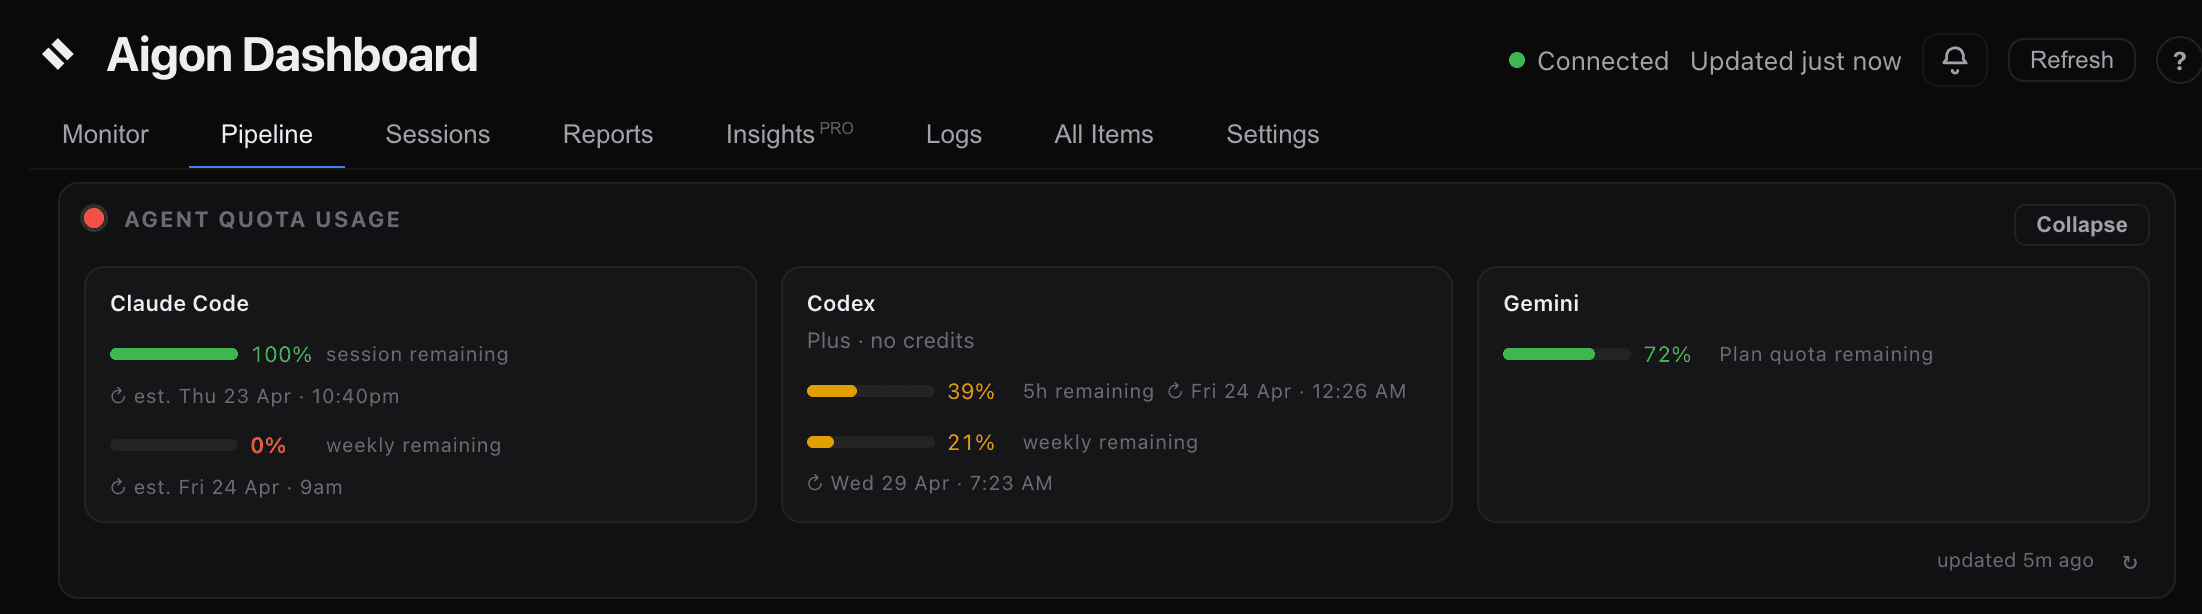Click the refresh estimate icon near Fri 24 Apr 9am
The image size is (2202, 614).
(118, 487)
